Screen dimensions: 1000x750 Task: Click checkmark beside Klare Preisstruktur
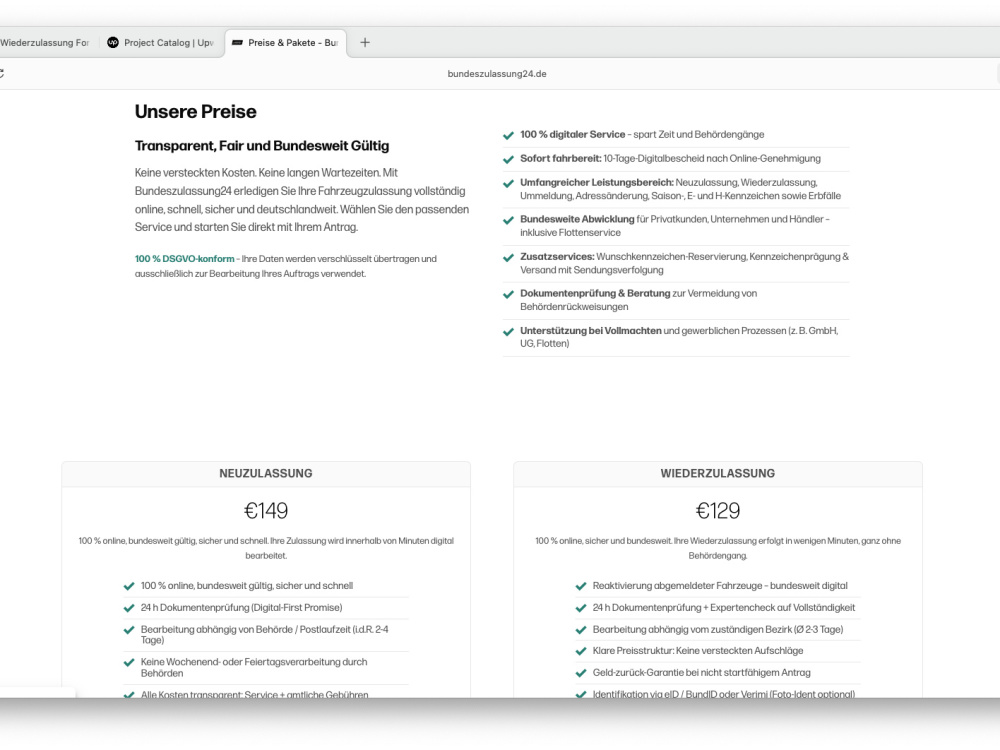point(580,652)
